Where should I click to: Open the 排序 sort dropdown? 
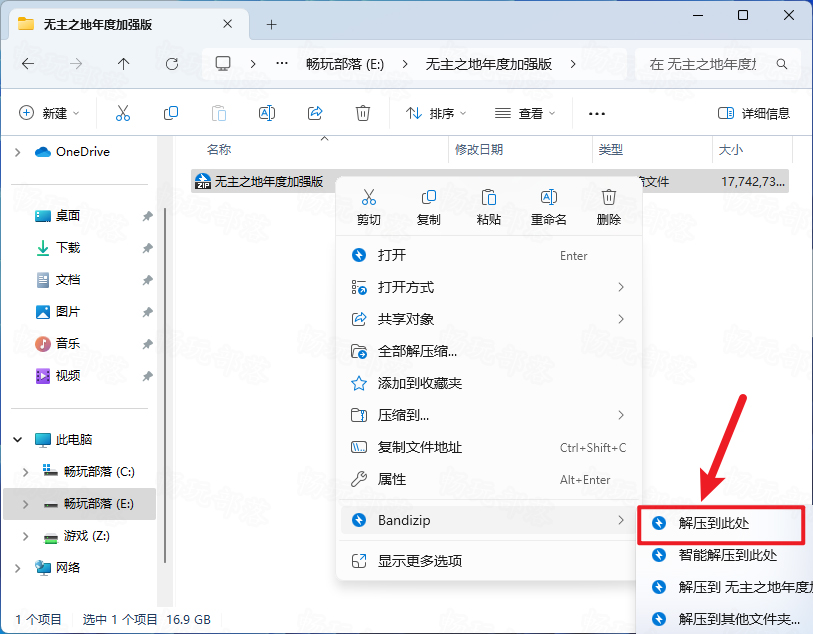436,113
